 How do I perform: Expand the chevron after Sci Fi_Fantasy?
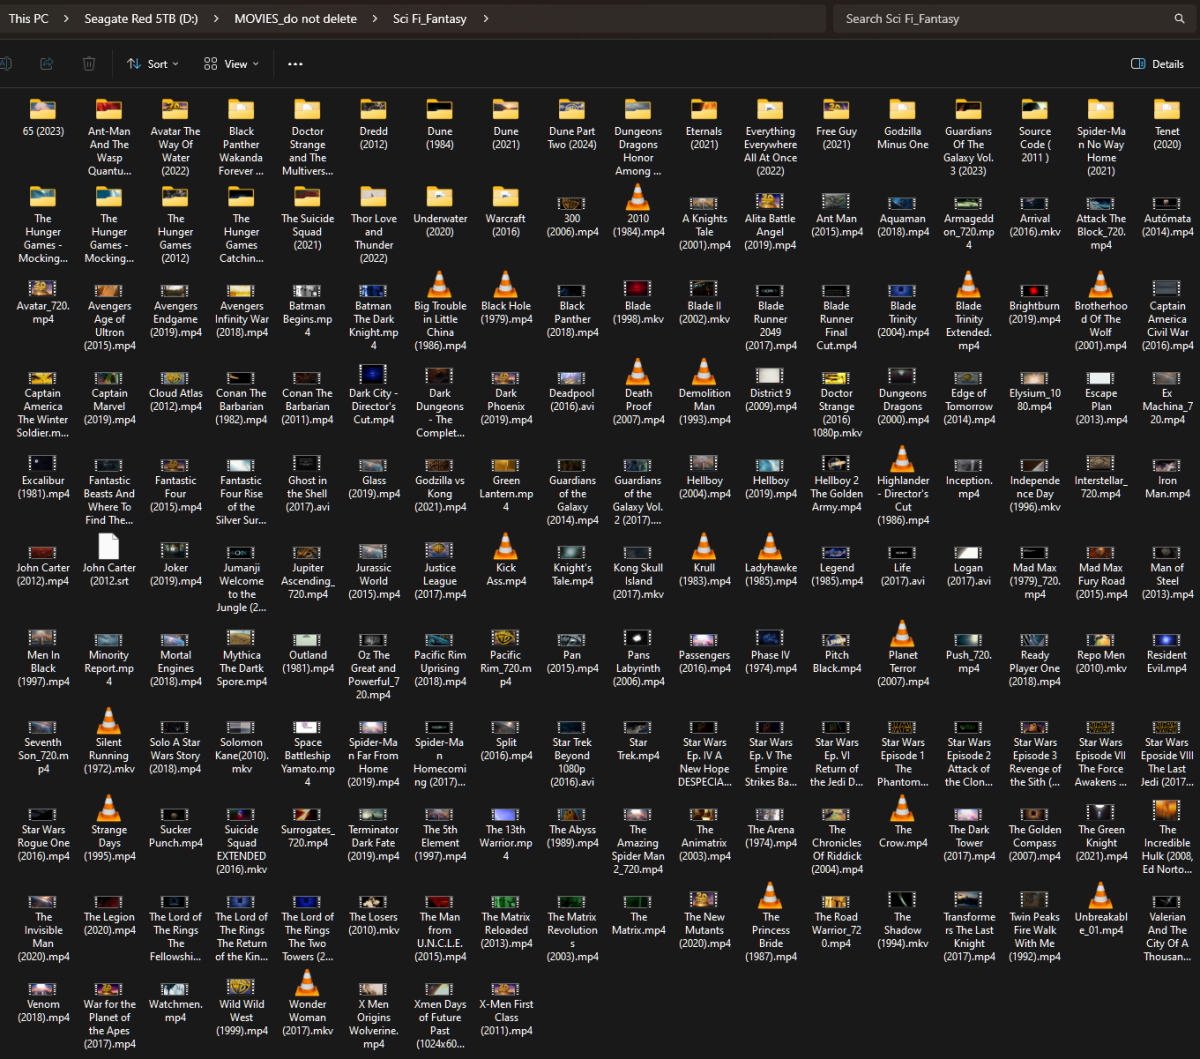tap(486, 19)
